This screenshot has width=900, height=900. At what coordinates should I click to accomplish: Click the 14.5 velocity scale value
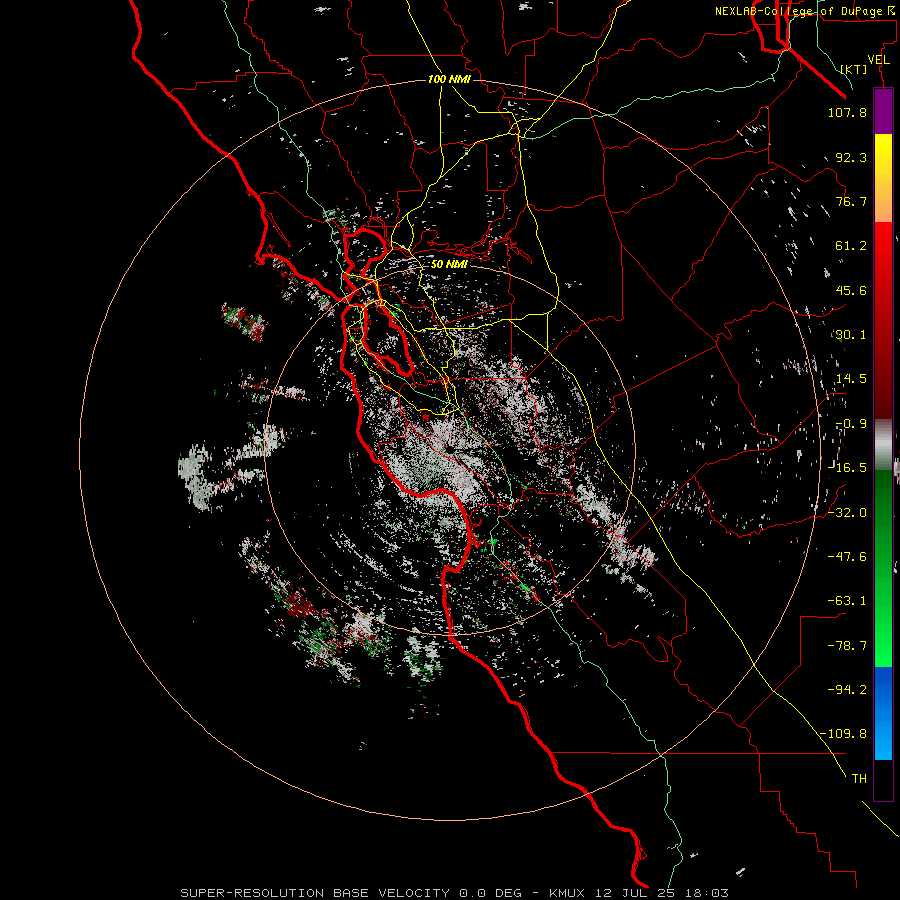pyautogui.click(x=851, y=379)
